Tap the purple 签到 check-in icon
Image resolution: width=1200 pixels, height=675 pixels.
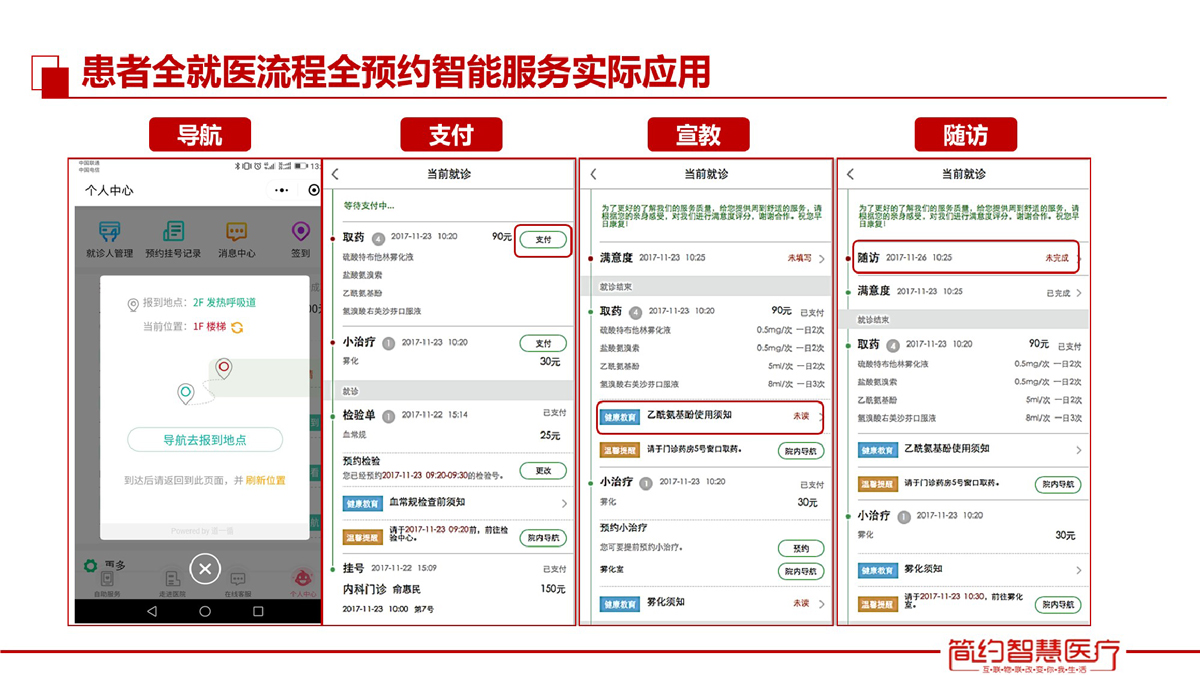[x=300, y=232]
